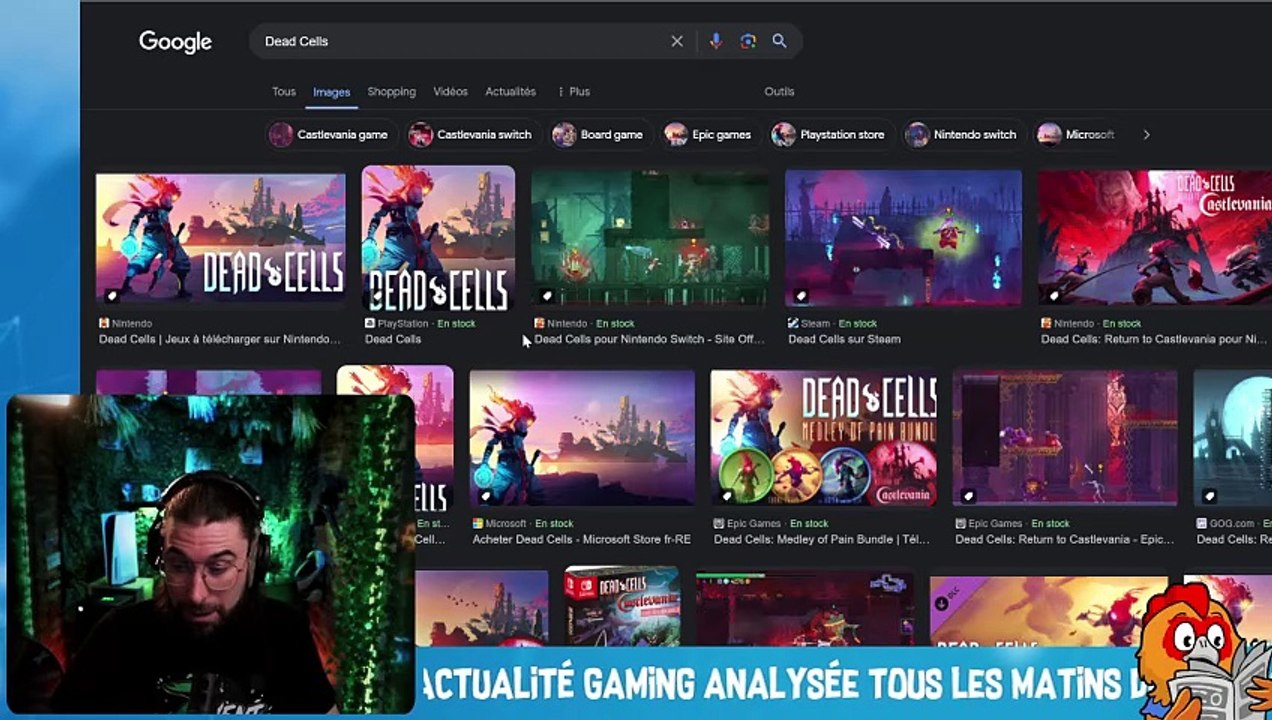Open the Return to Castlevania Nintendo image

coord(1155,238)
